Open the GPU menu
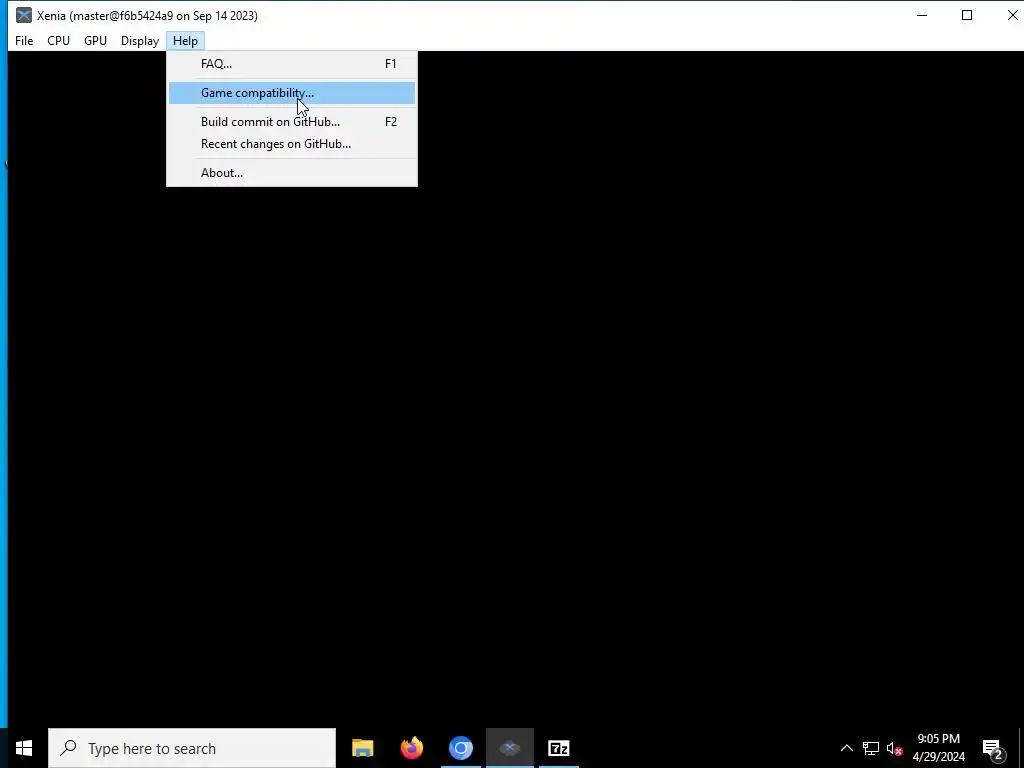Image resolution: width=1024 pixels, height=768 pixels. 95,40
